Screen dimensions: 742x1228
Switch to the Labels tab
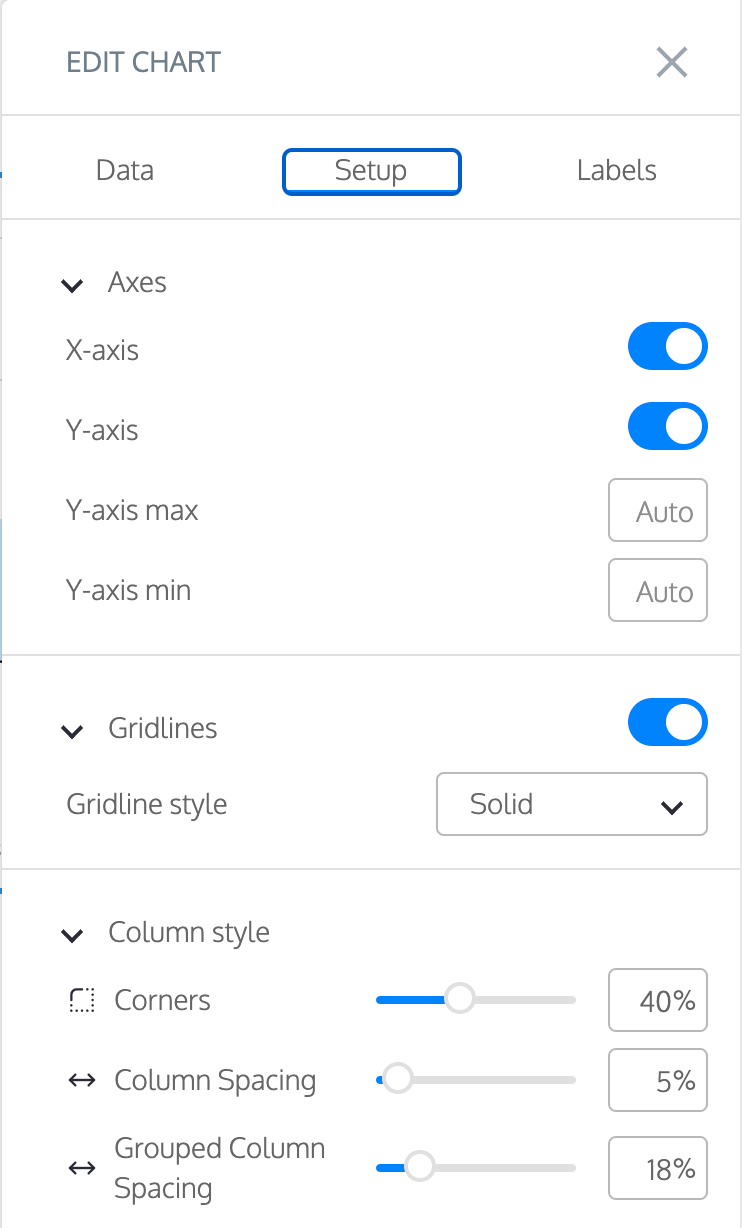tap(617, 170)
